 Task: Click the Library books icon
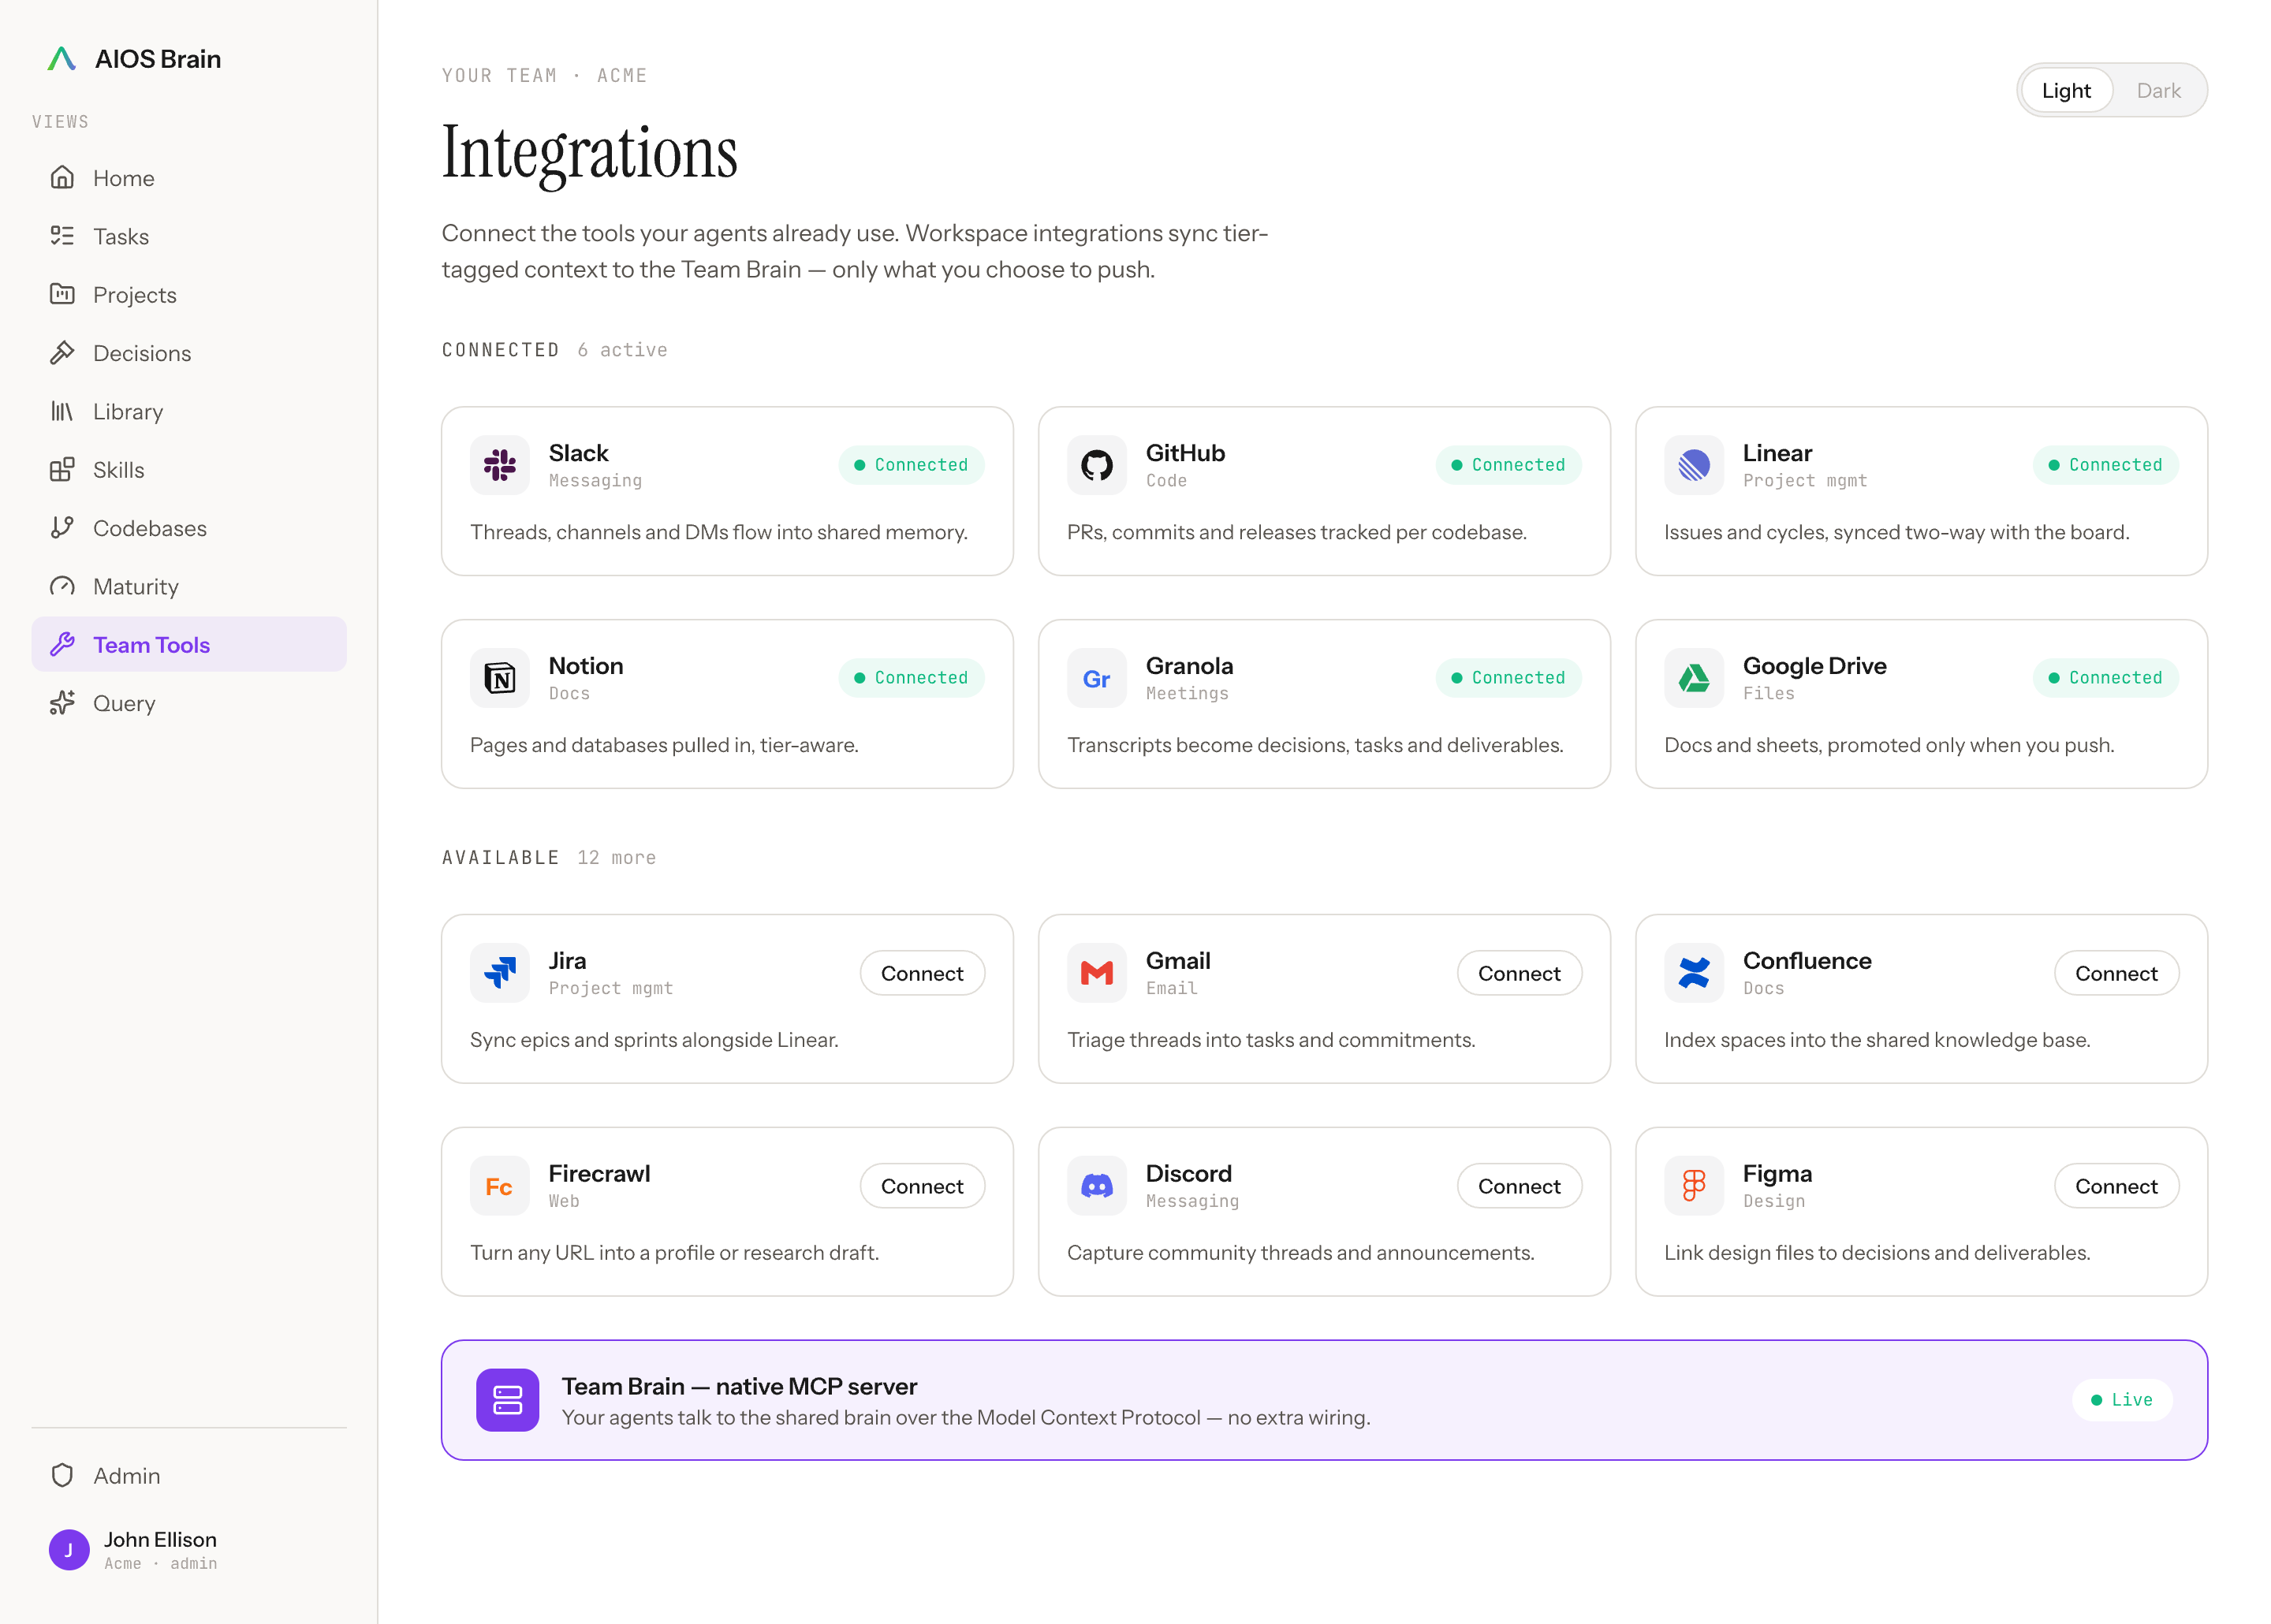pyautogui.click(x=62, y=411)
